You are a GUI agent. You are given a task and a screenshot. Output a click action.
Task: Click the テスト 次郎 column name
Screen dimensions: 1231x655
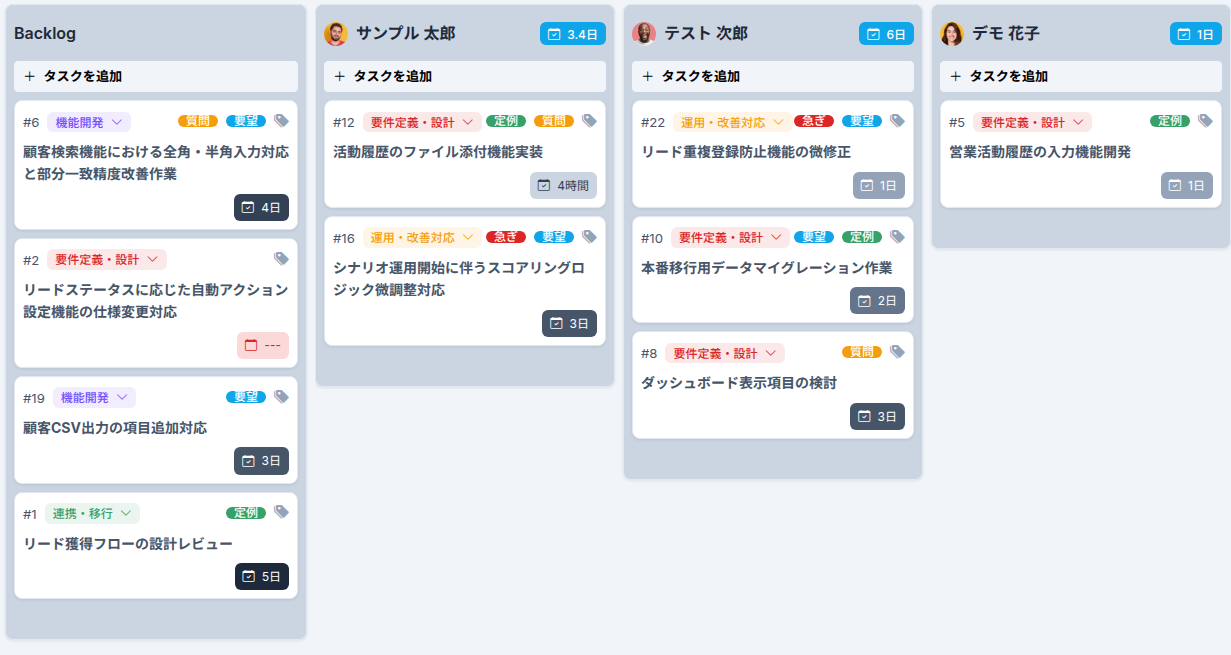(706, 34)
